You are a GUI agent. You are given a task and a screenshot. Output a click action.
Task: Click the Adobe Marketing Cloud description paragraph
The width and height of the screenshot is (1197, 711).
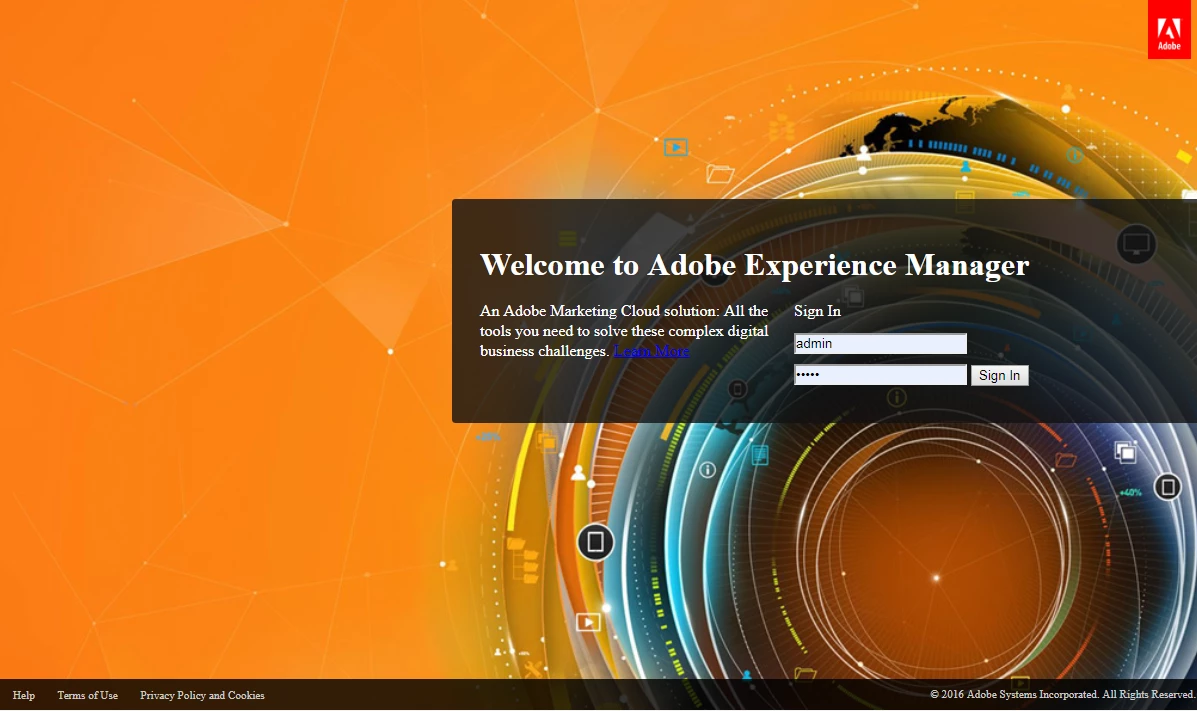624,331
